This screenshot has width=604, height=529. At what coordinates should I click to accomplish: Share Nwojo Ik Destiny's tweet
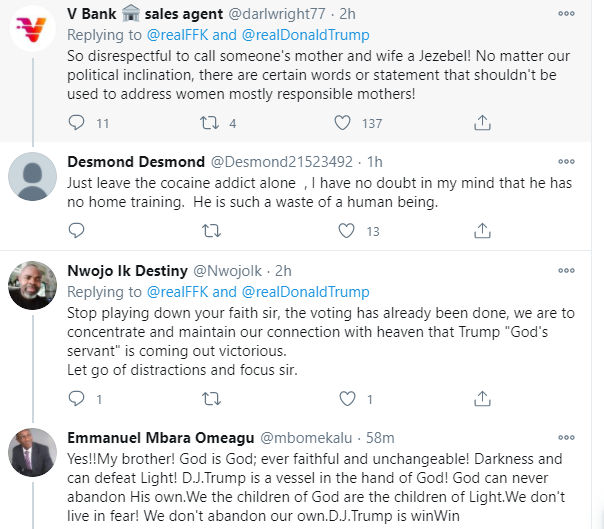[x=482, y=399]
